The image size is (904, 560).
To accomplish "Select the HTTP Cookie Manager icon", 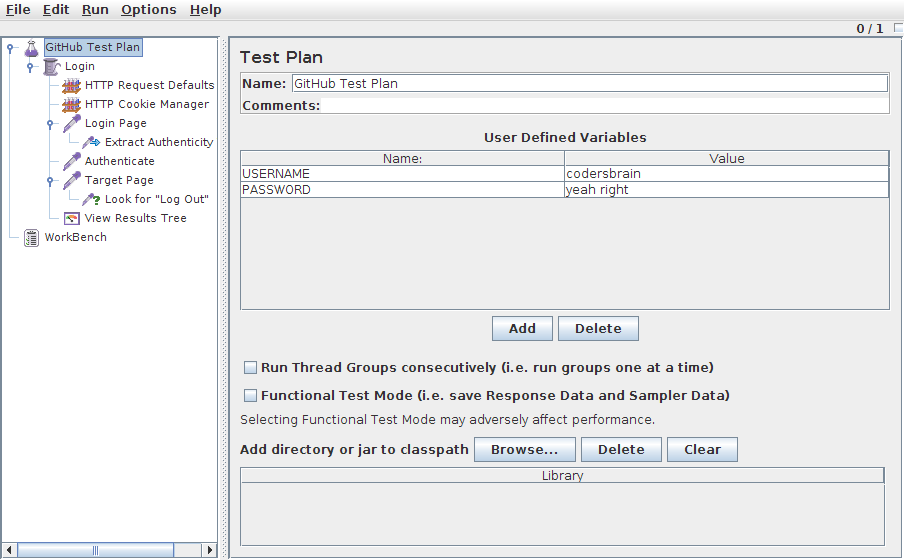I will point(71,104).
